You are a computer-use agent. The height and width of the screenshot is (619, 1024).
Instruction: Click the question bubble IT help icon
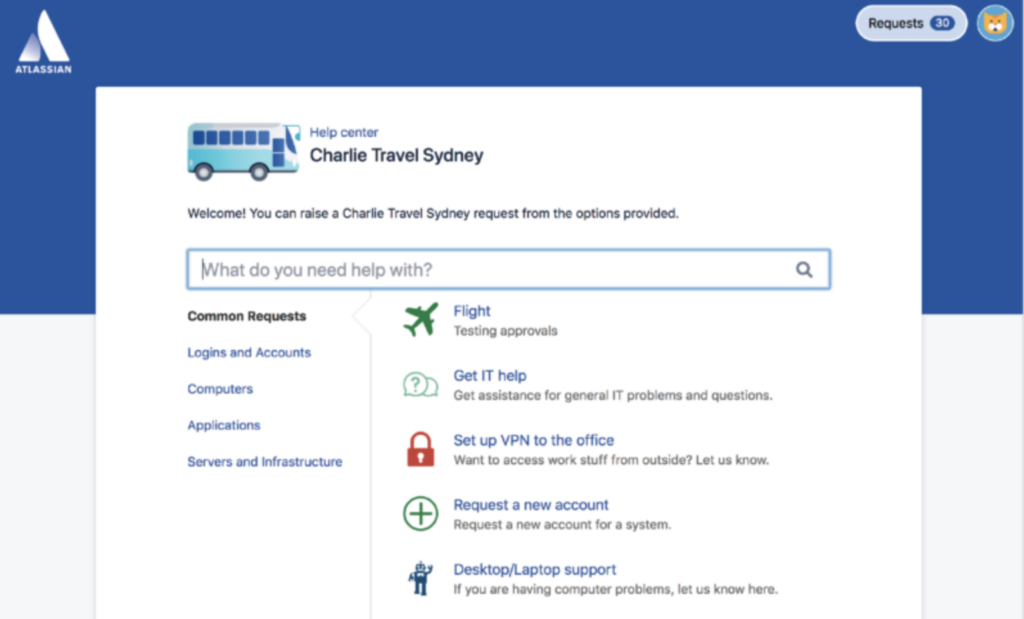pos(421,385)
